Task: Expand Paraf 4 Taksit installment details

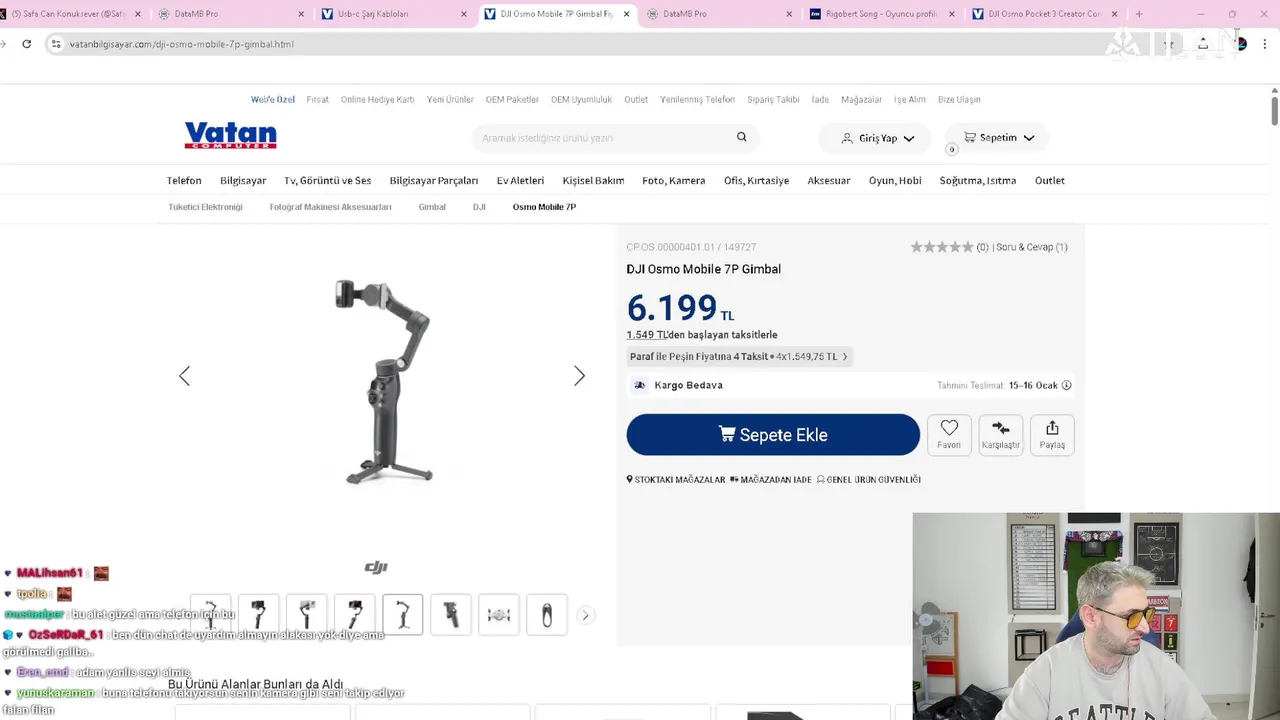Action: pyautogui.click(x=739, y=356)
